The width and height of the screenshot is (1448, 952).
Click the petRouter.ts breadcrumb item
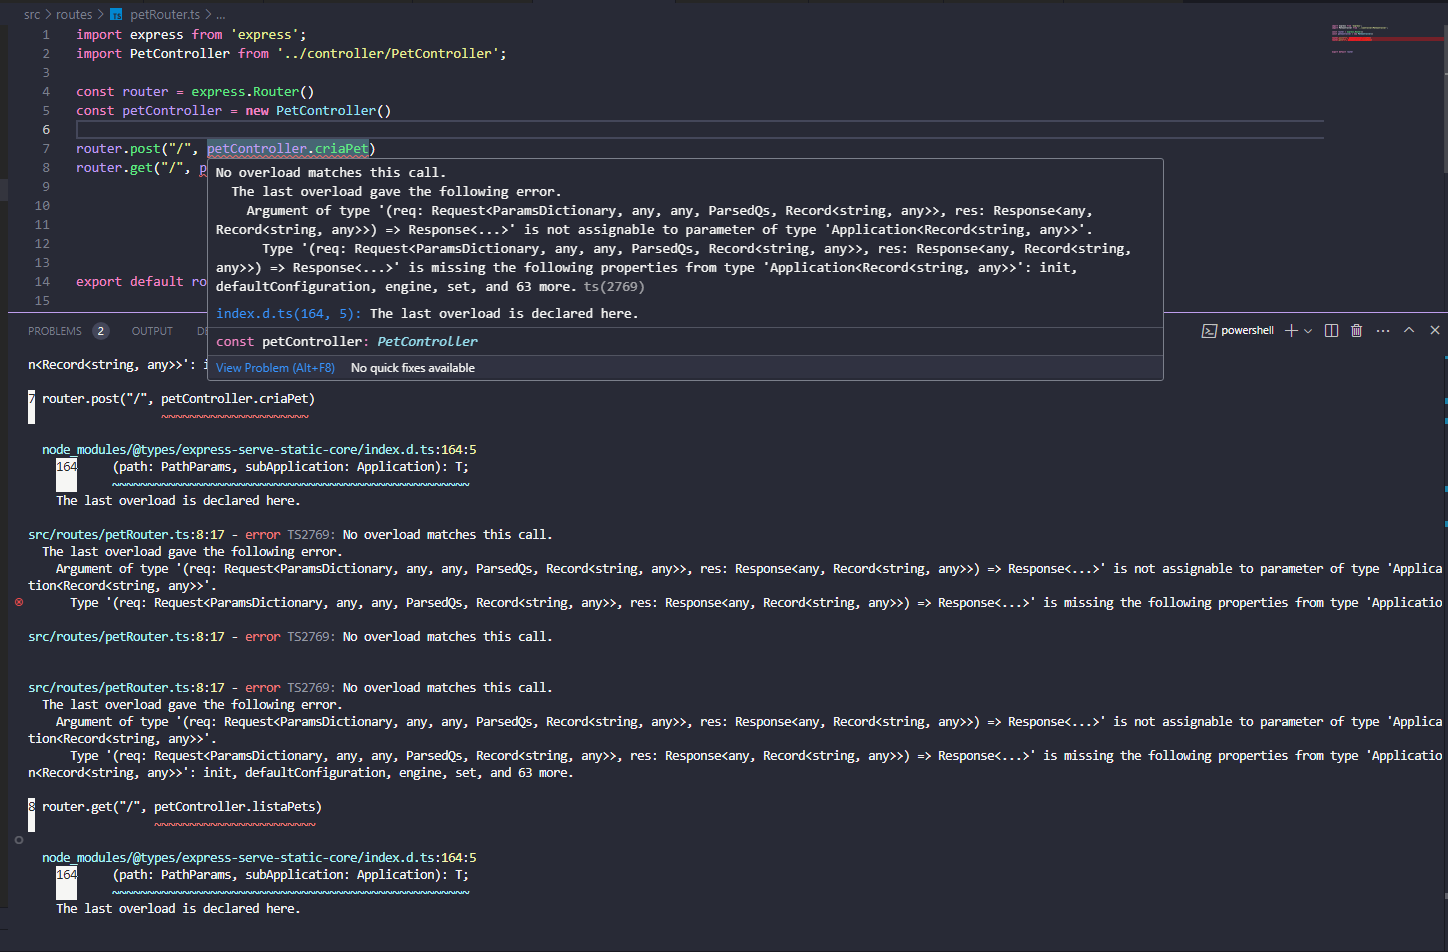click(165, 14)
